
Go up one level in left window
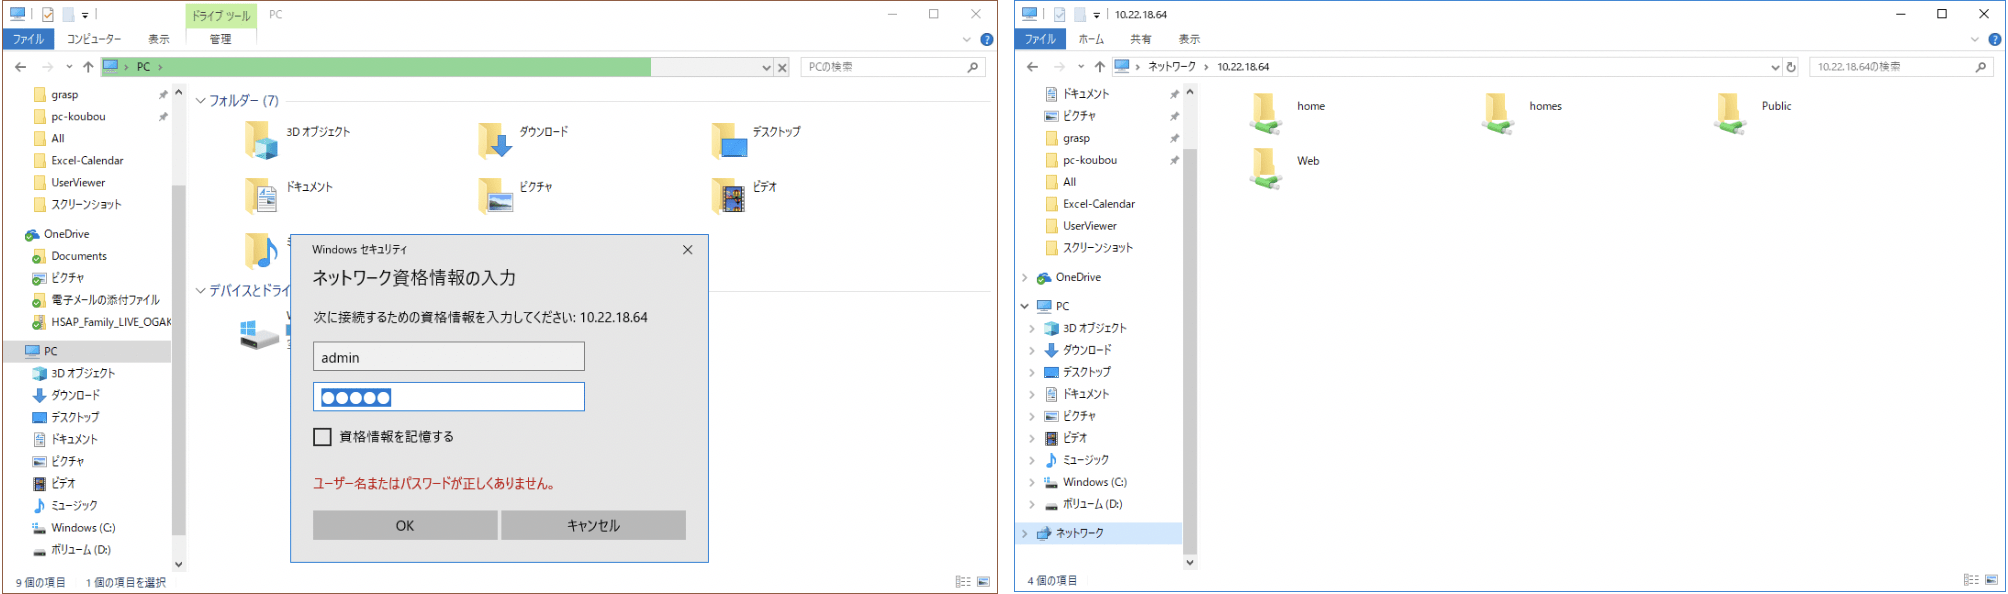(x=88, y=67)
